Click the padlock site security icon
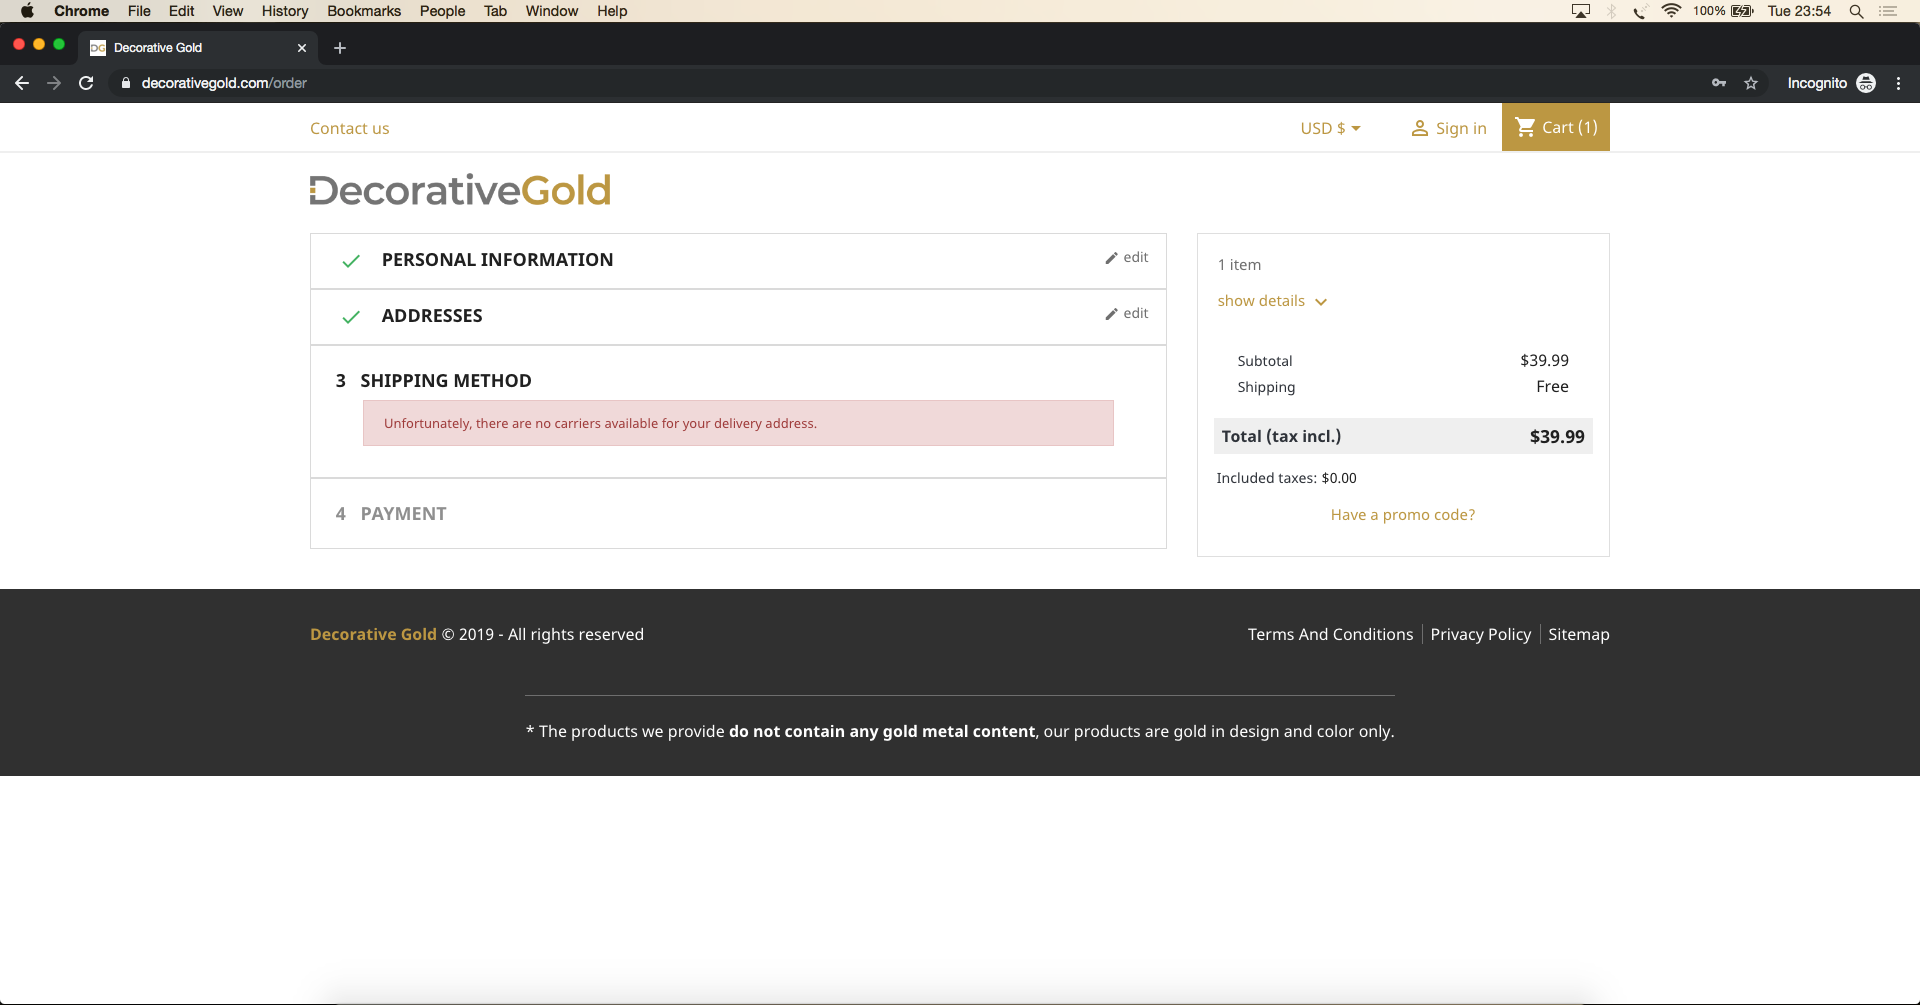Viewport: 1920px width, 1005px height. tap(126, 83)
